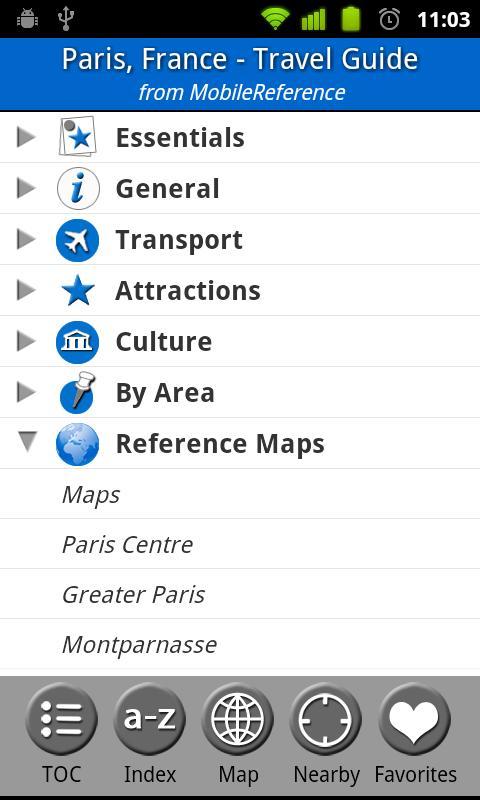Expand the Culture section arrow

26,341
